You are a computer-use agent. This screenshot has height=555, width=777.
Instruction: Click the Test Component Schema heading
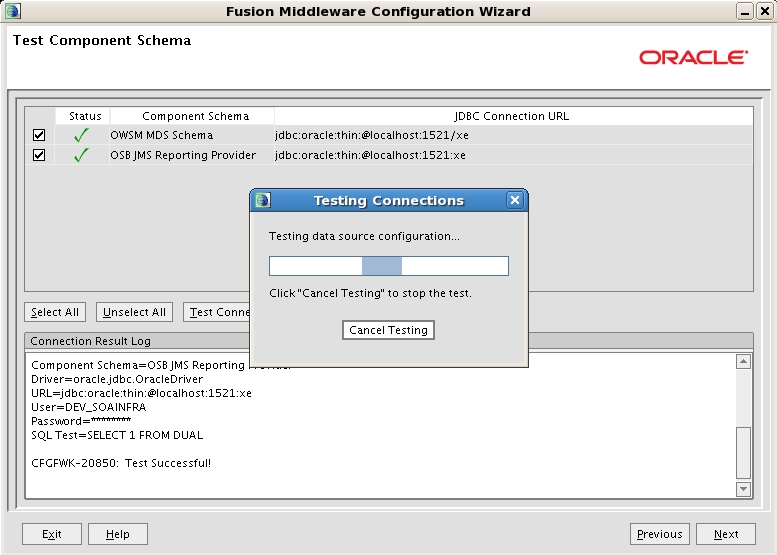102,40
